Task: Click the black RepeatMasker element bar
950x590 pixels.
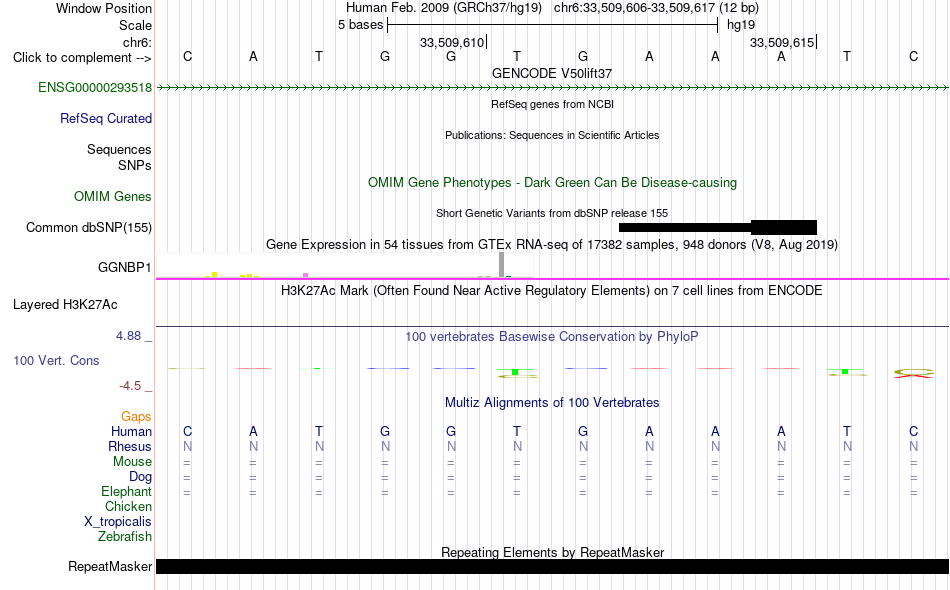Action: 552,566
